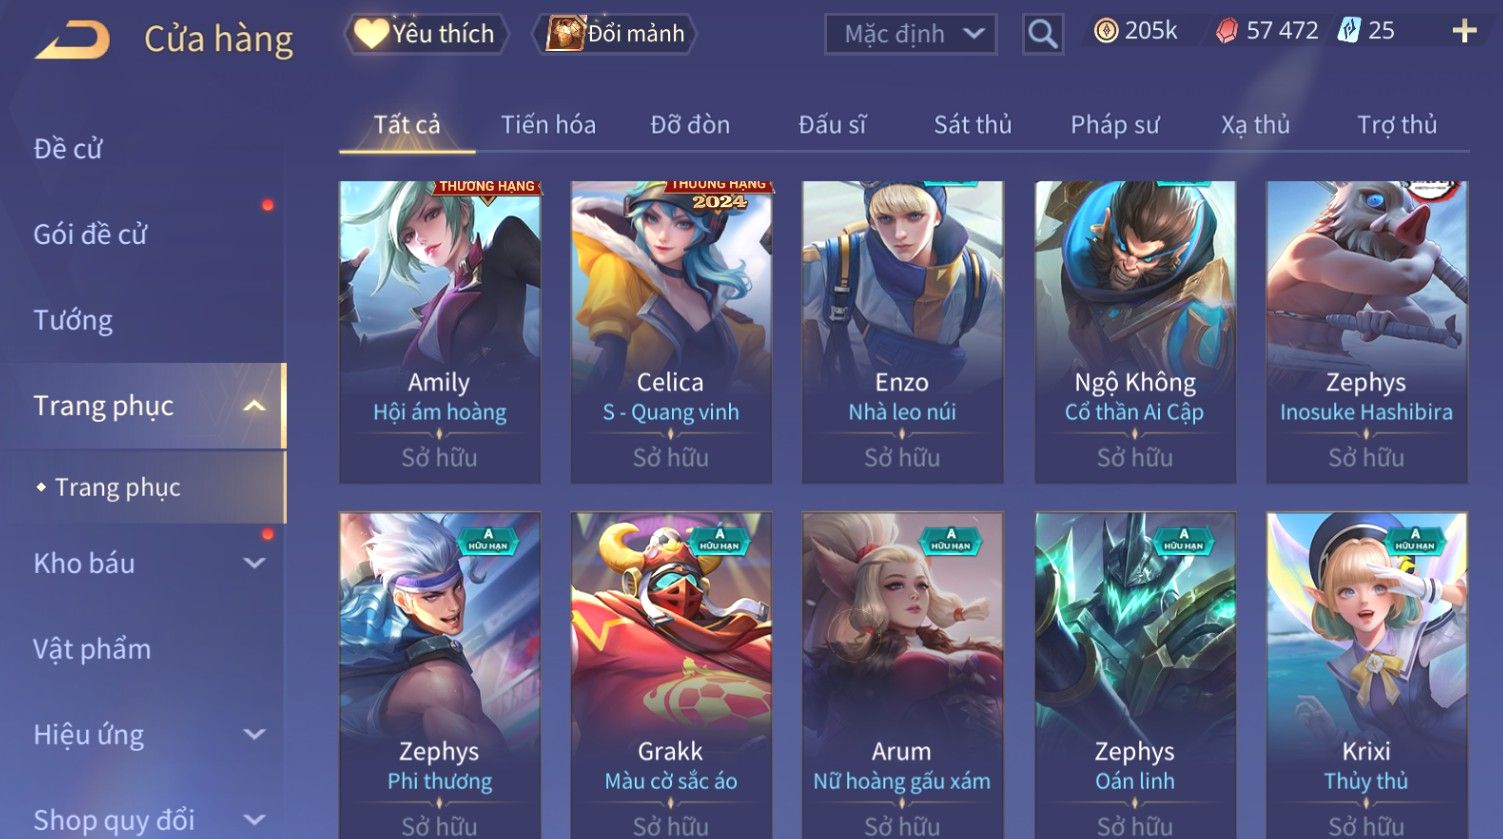Open Yêu thích heart favorites

(426, 34)
